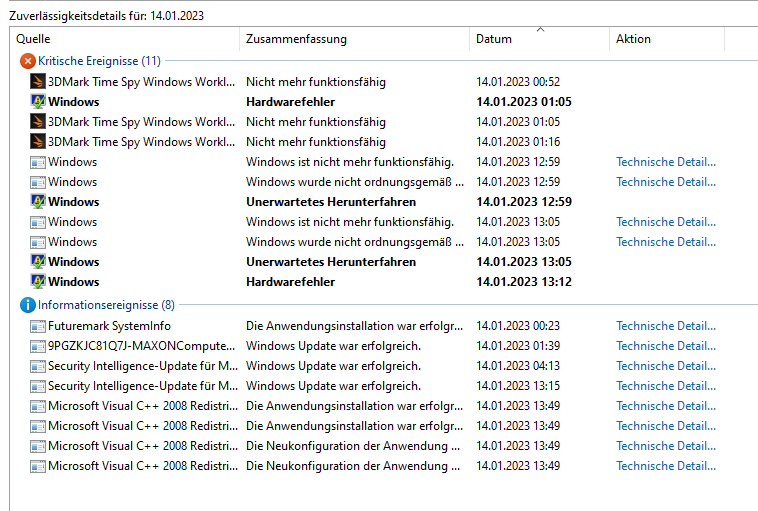The height and width of the screenshot is (511, 758).
Task: Click the bold date '14.01.2023 13:12'
Action: pyautogui.click(x=524, y=281)
